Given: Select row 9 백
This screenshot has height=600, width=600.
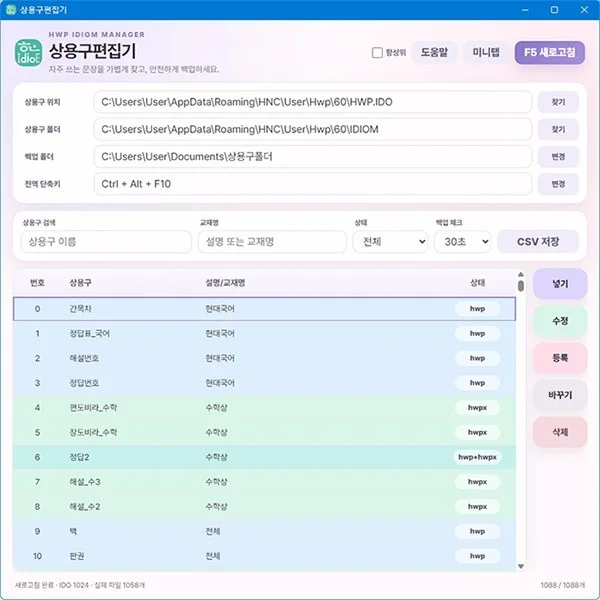Looking at the screenshot, I should click(264, 531).
